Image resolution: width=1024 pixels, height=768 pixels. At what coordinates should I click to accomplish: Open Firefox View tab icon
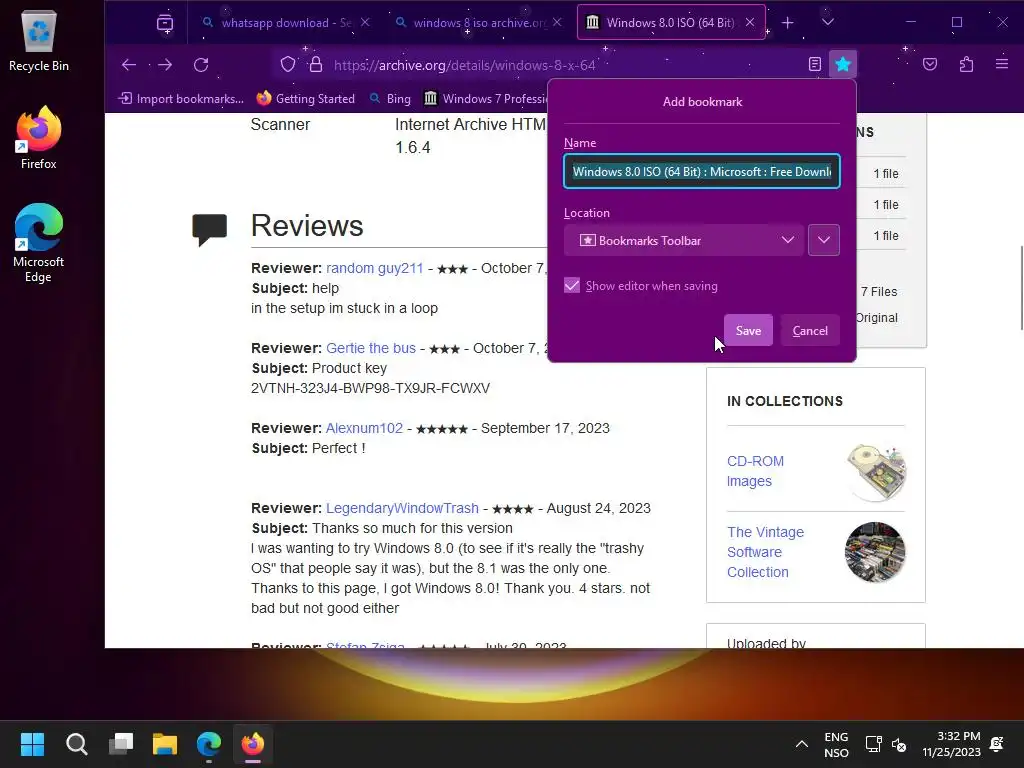click(165, 23)
